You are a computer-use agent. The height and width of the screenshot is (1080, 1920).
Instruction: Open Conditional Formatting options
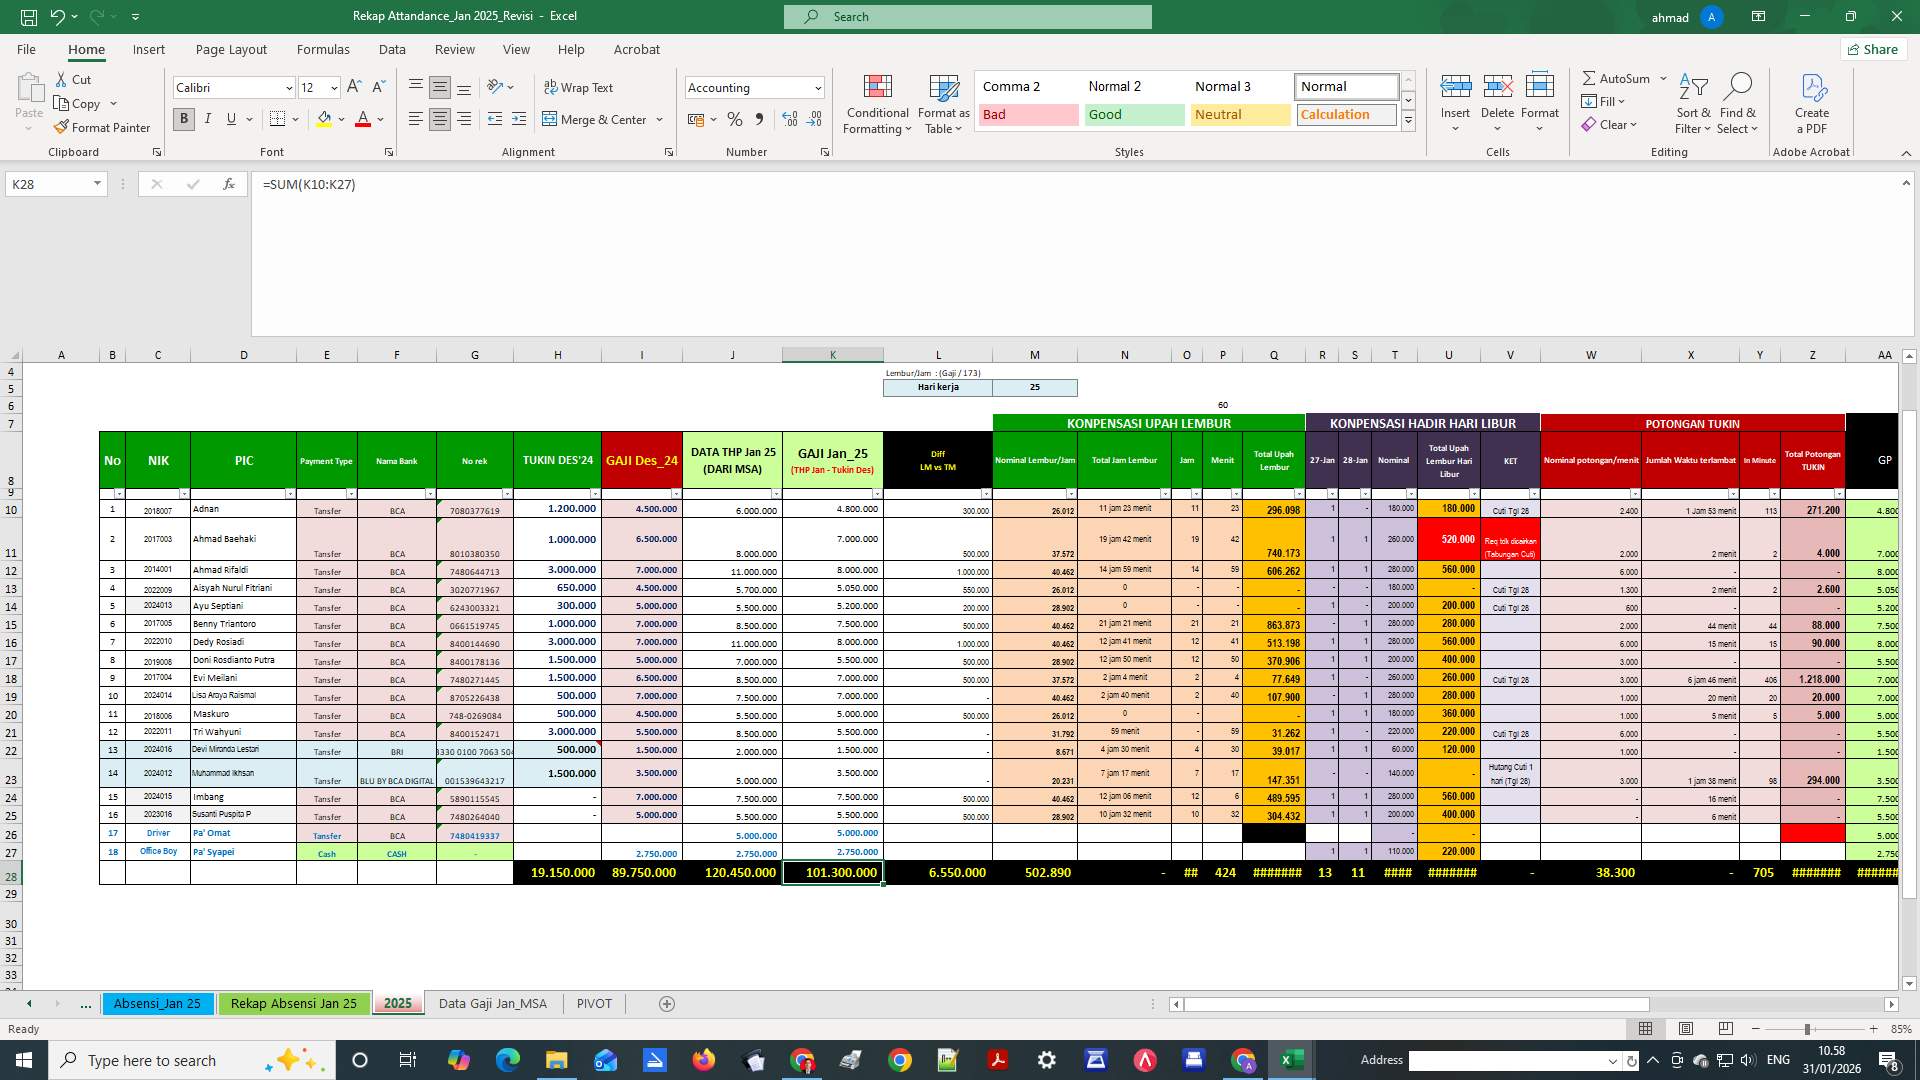pos(877,104)
